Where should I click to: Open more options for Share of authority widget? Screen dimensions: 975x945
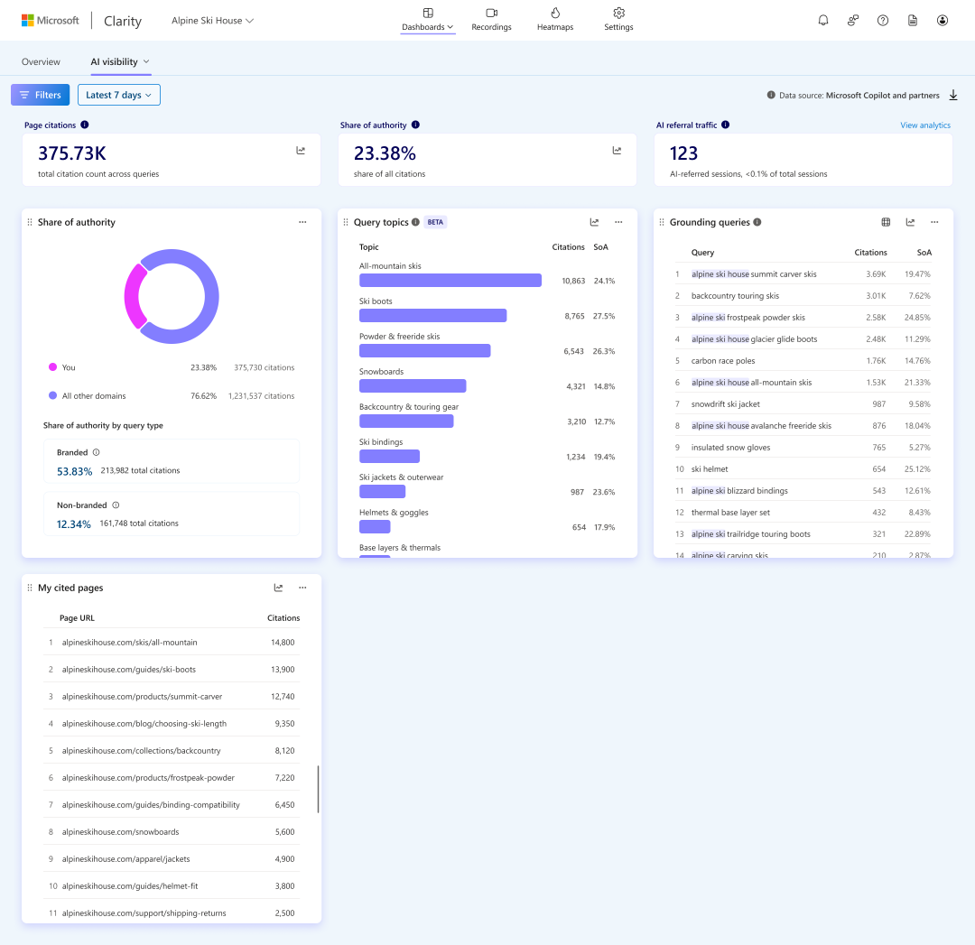pyautogui.click(x=302, y=222)
